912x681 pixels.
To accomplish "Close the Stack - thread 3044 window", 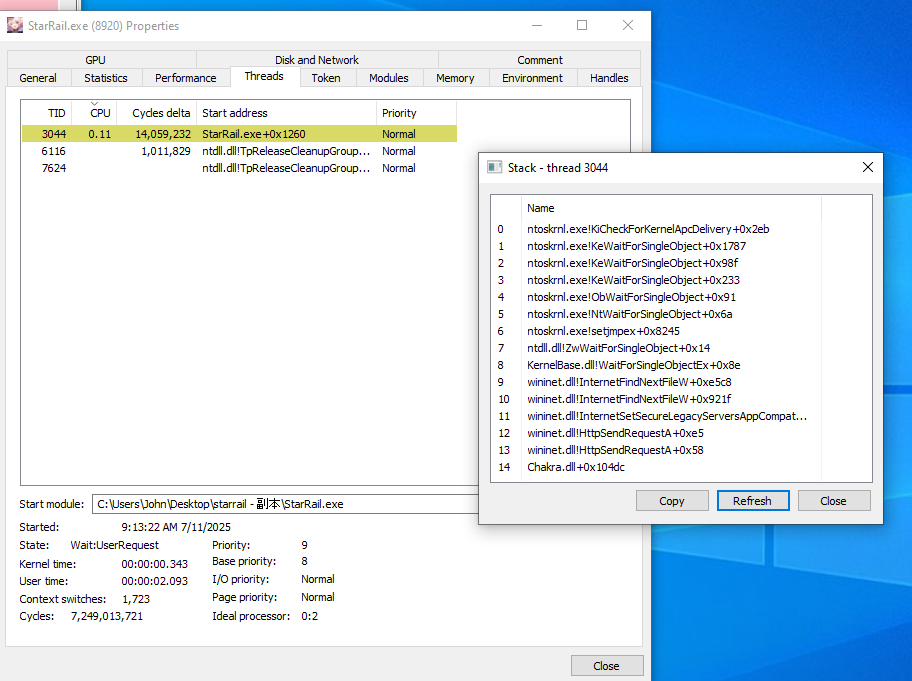I will coord(868,167).
